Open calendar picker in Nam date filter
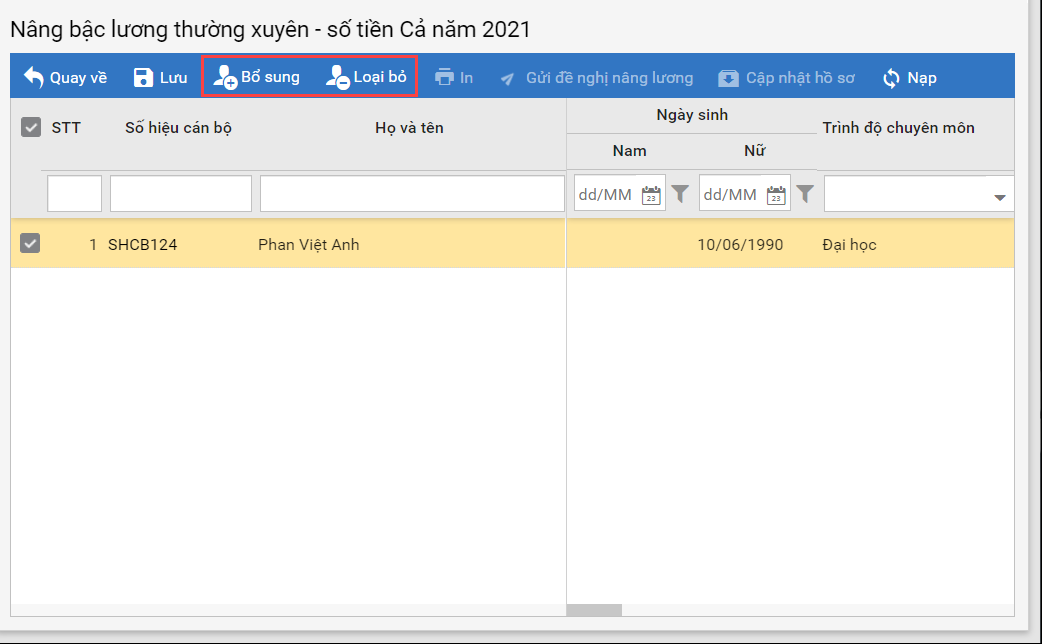This screenshot has width=1042, height=644. pos(651,194)
